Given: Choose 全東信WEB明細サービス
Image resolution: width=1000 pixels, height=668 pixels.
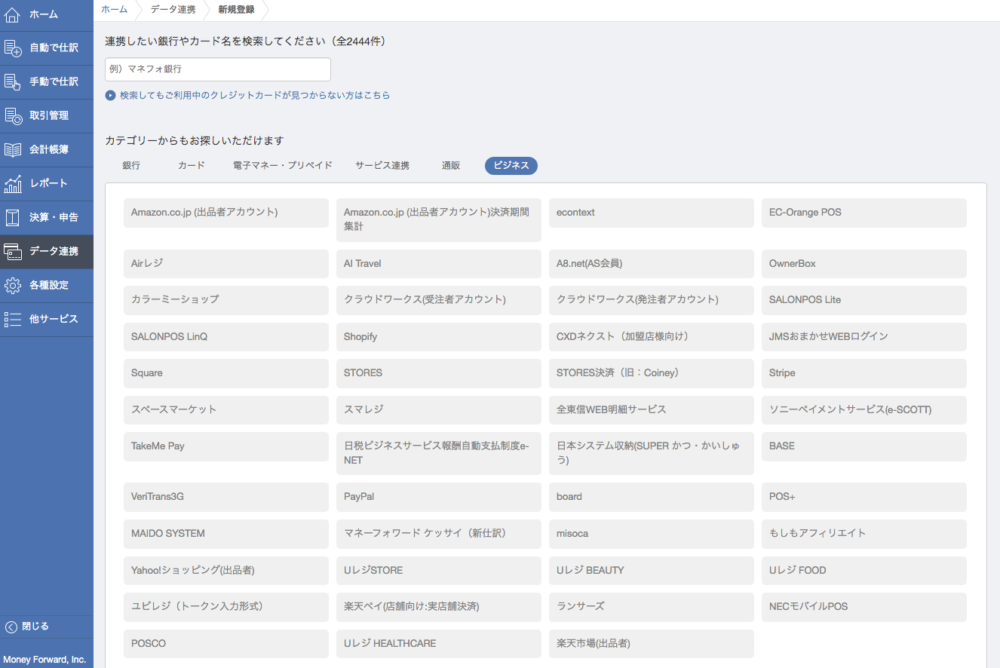Looking at the screenshot, I should pos(651,410).
